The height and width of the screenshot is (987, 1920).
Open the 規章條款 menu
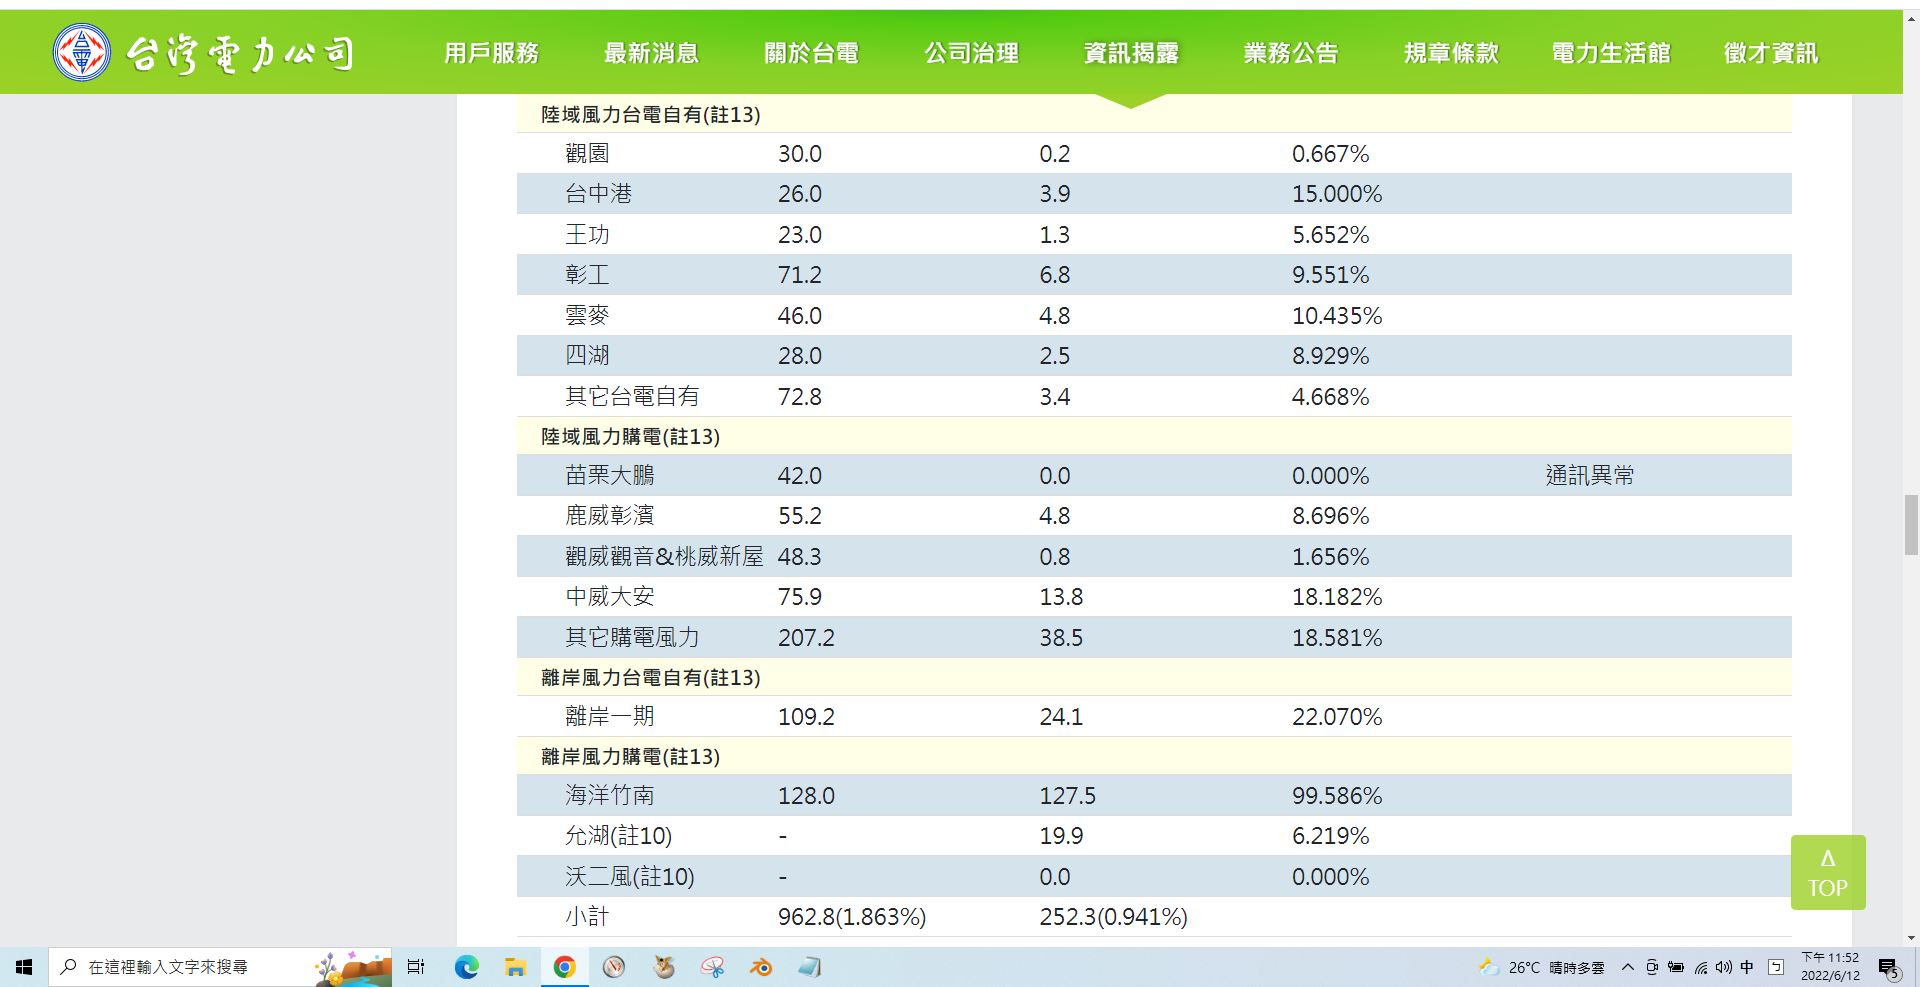pos(1451,53)
